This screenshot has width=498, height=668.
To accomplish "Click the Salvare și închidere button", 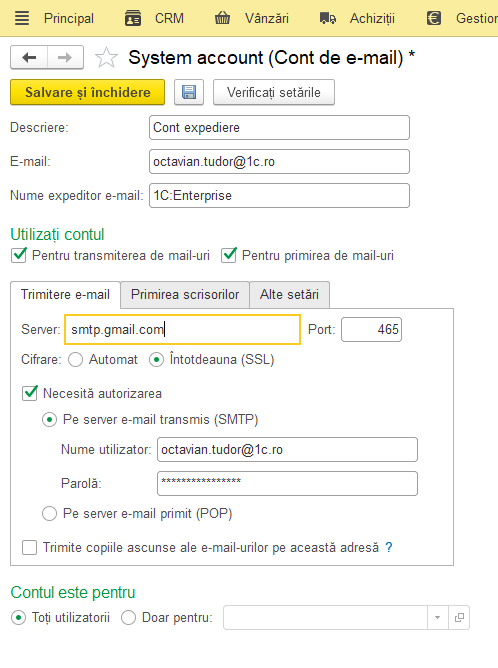I will (x=87, y=92).
